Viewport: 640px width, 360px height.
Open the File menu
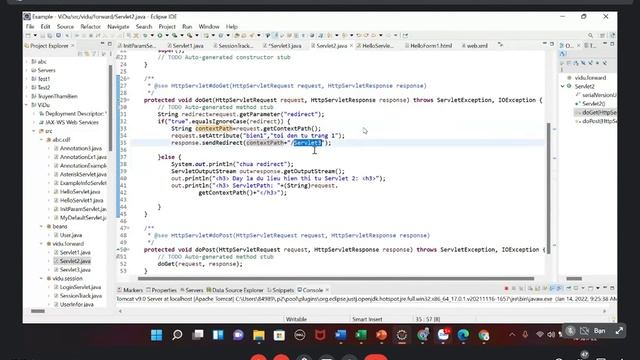point(30,27)
